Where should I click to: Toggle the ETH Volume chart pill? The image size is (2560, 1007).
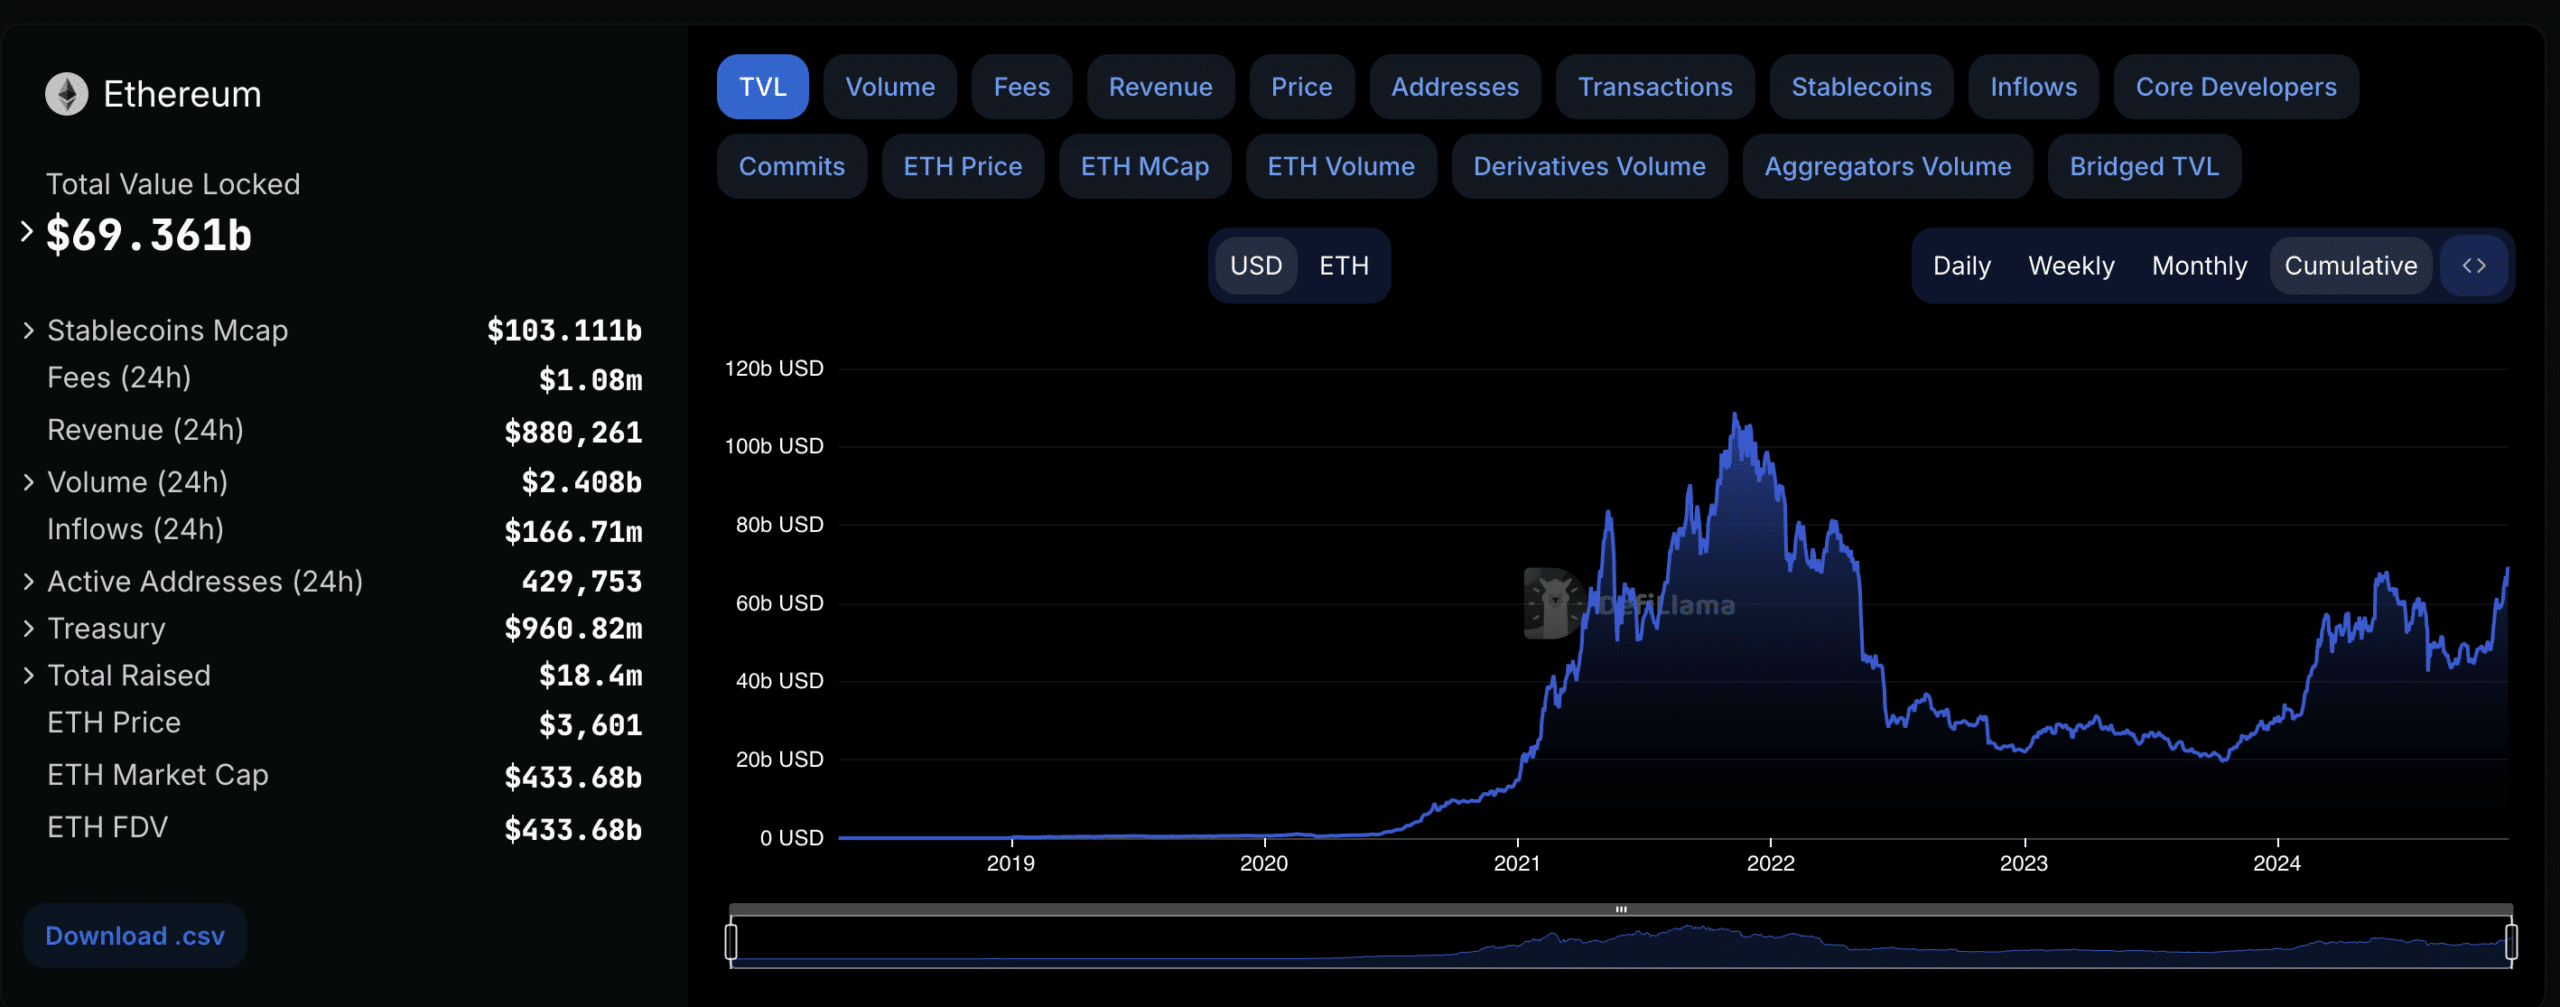click(x=1341, y=166)
